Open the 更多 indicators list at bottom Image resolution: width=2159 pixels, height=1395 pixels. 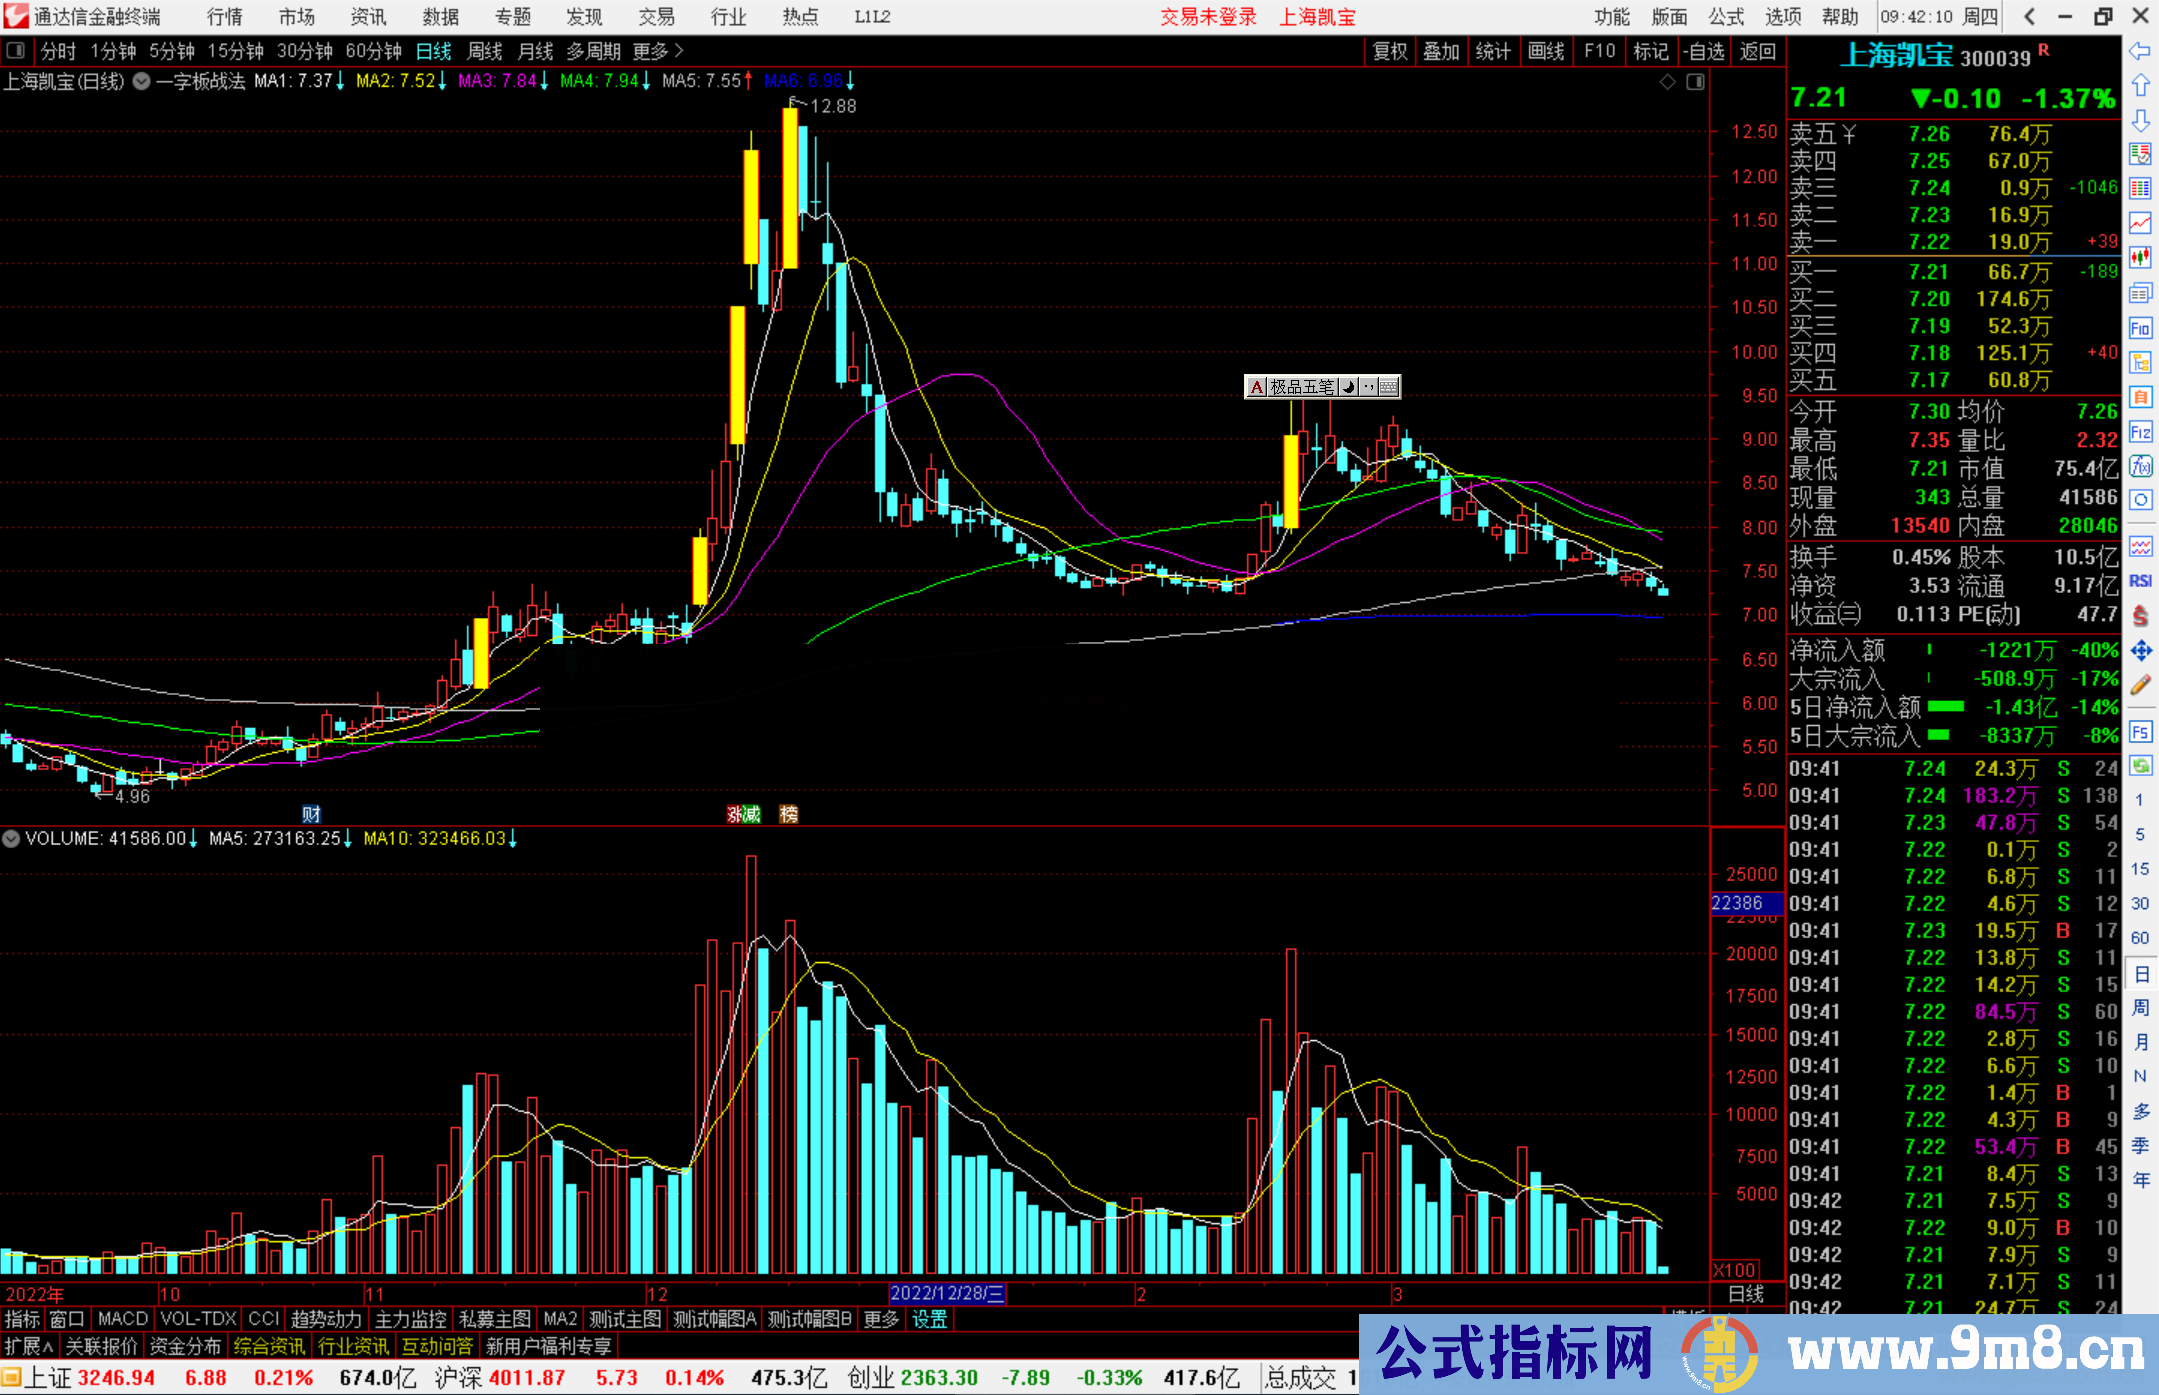click(x=881, y=1320)
